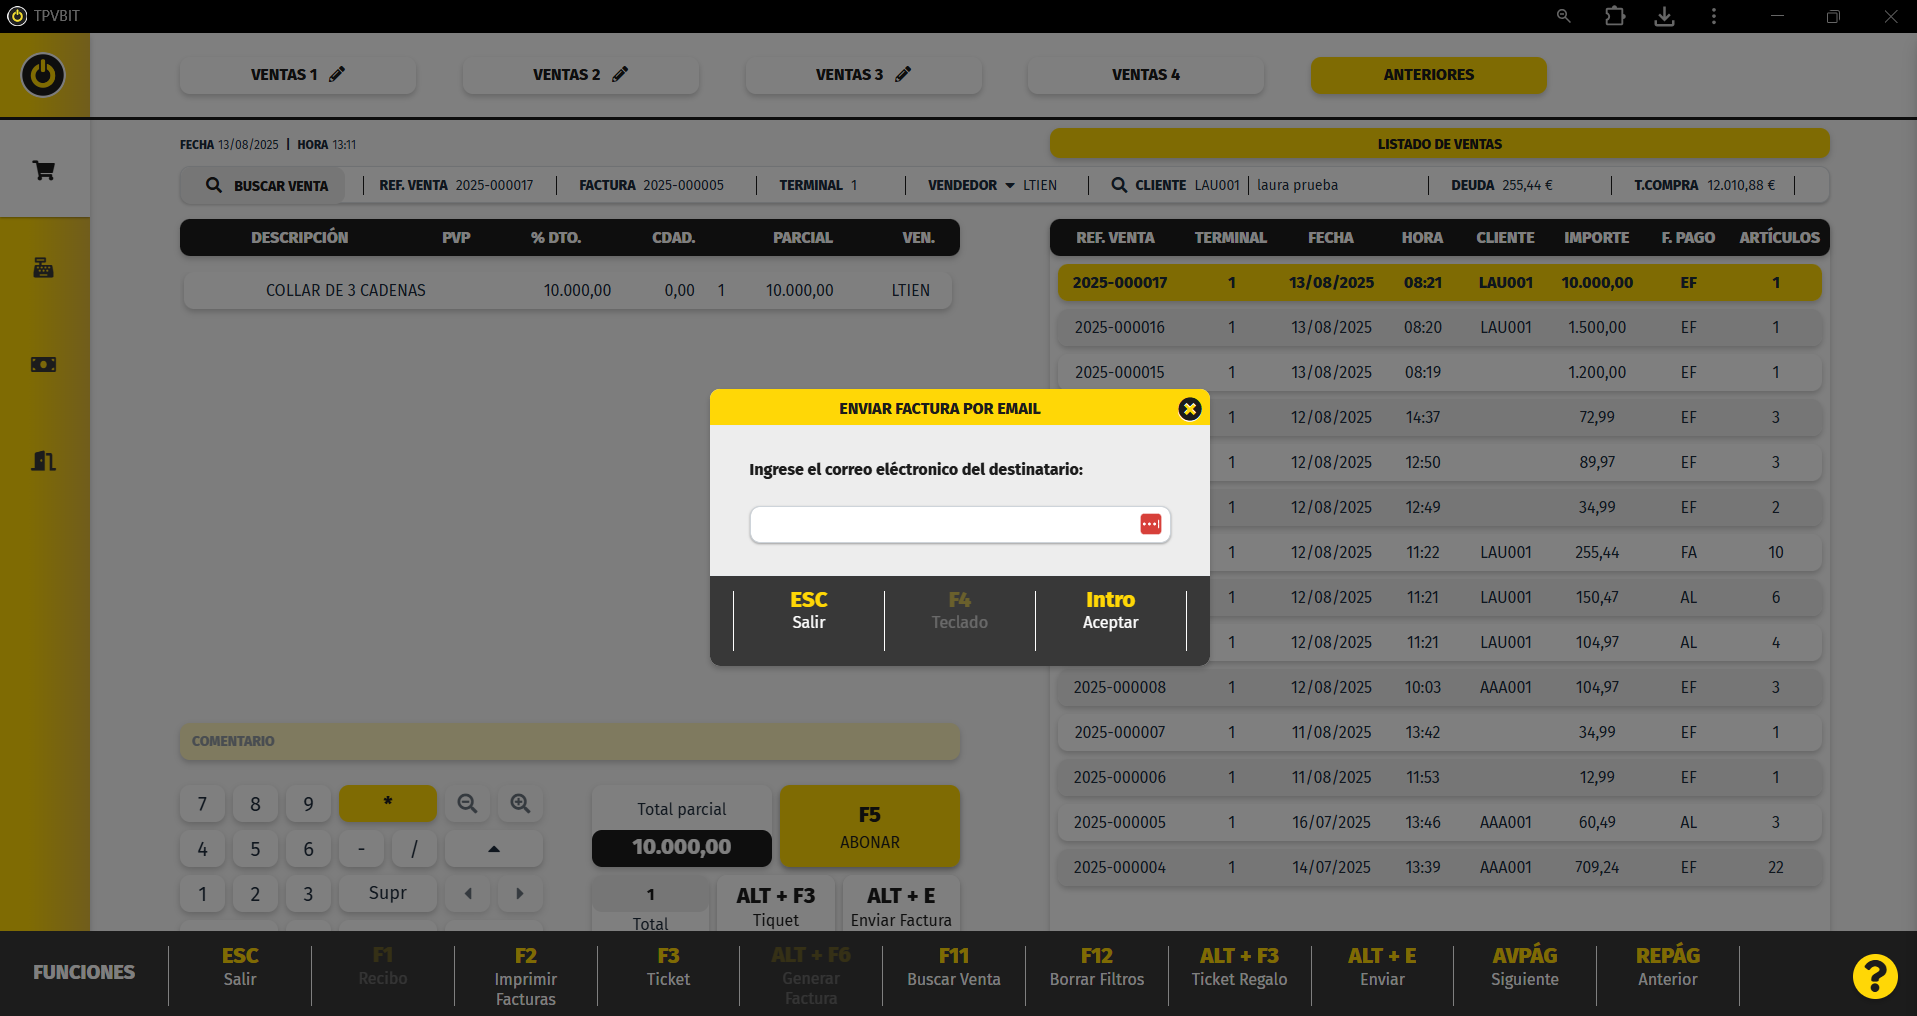Open the ANTERIORES tab
Image resolution: width=1917 pixels, height=1016 pixels.
1428,75
